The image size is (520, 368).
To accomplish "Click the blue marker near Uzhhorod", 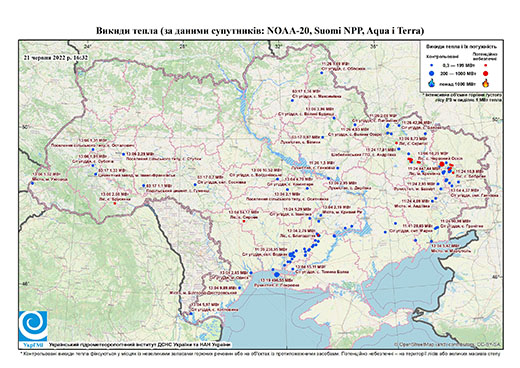I will (32, 183).
